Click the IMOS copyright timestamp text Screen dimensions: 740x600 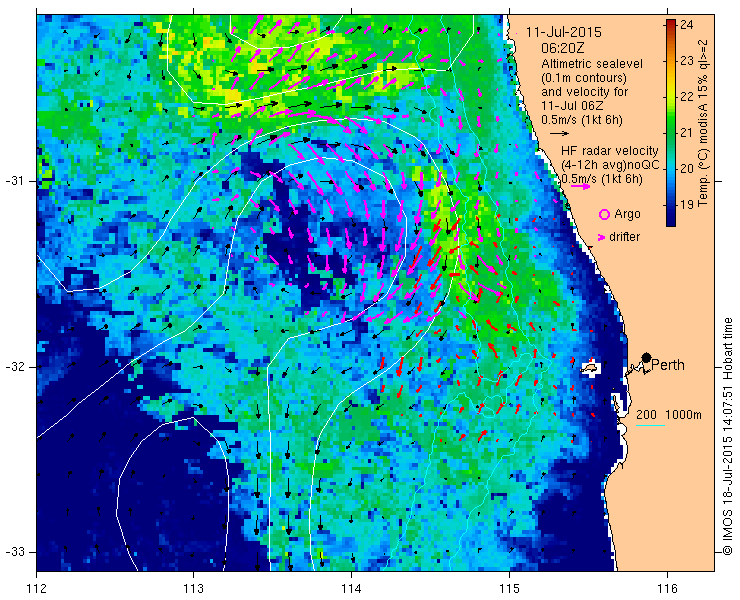[x=727, y=437]
